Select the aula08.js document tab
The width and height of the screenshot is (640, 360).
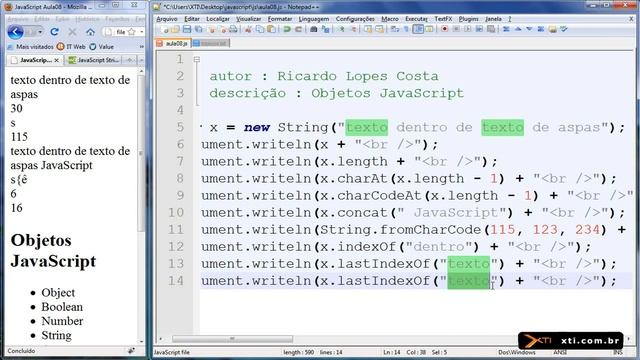(173, 43)
